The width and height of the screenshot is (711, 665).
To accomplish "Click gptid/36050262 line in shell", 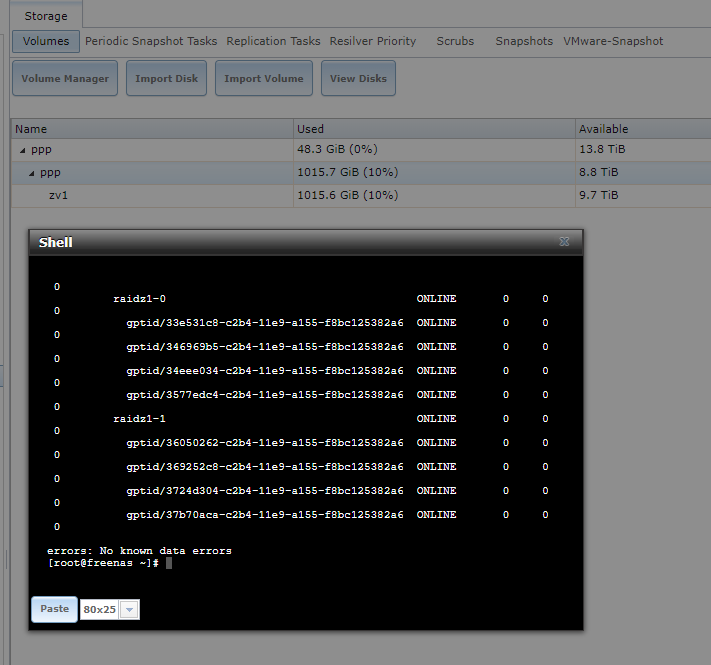I will 265,442.
